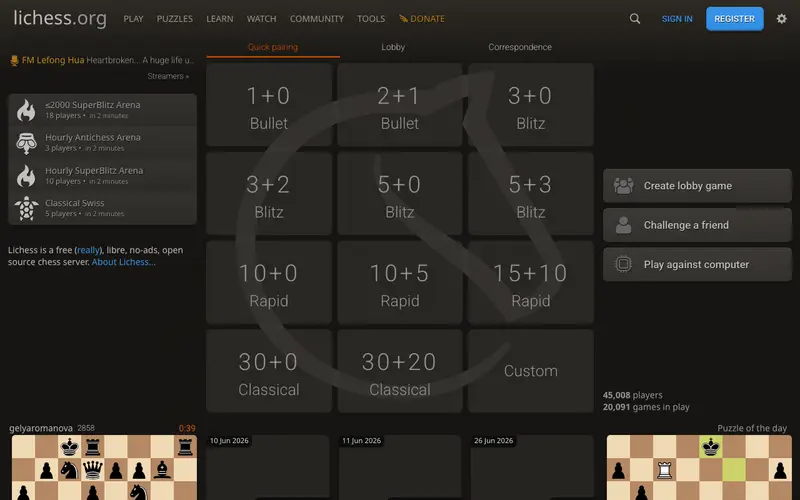Image resolution: width=800 pixels, height=500 pixels.
Task: Click the (really) link
Action: click(88, 250)
